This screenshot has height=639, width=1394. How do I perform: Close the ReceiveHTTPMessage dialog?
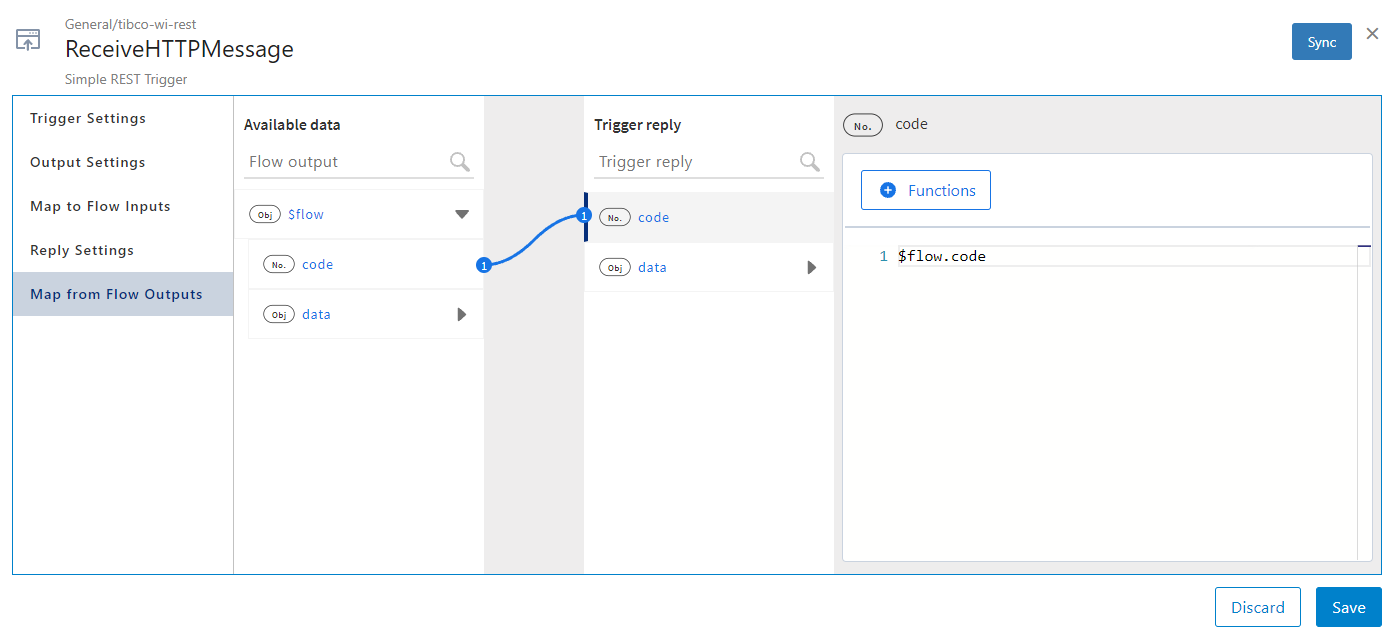[x=1372, y=34]
